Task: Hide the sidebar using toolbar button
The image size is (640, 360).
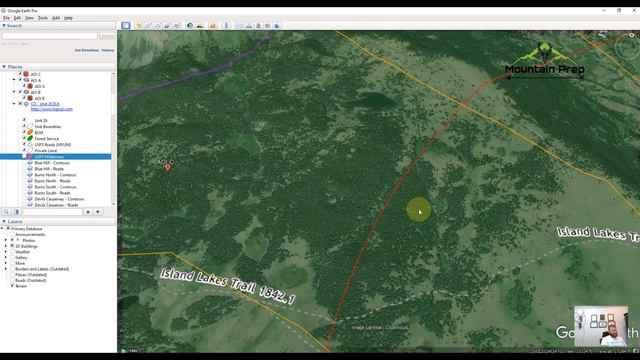Action: tap(126, 26)
